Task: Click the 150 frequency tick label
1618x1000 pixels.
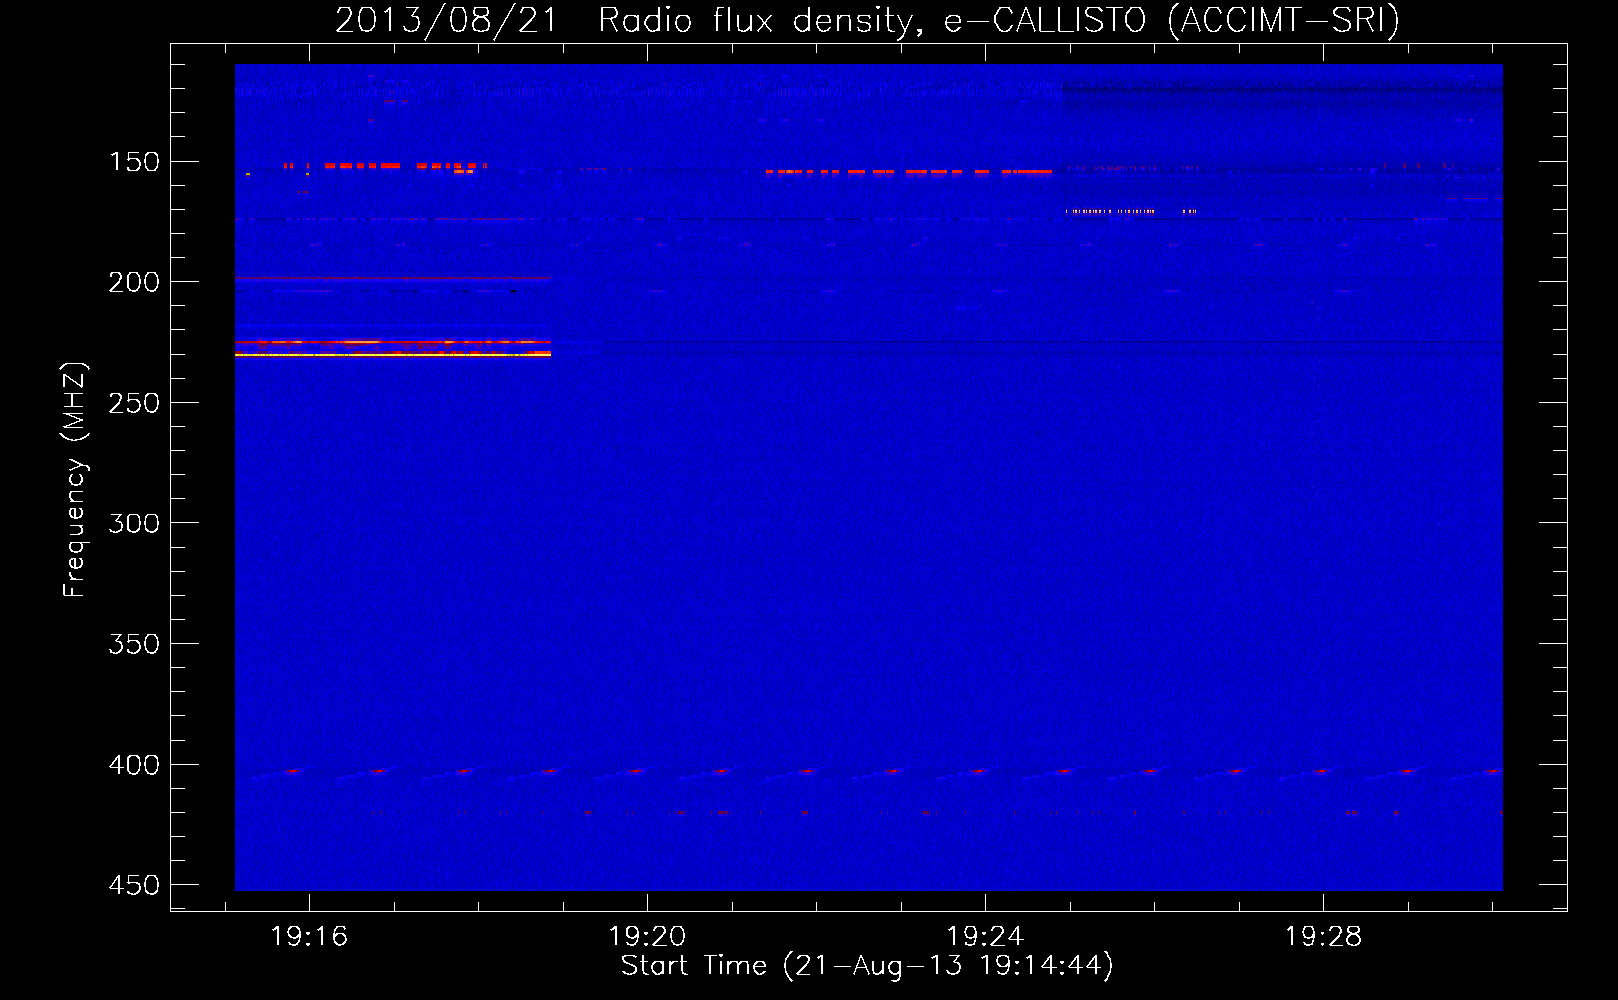Action: [x=134, y=162]
